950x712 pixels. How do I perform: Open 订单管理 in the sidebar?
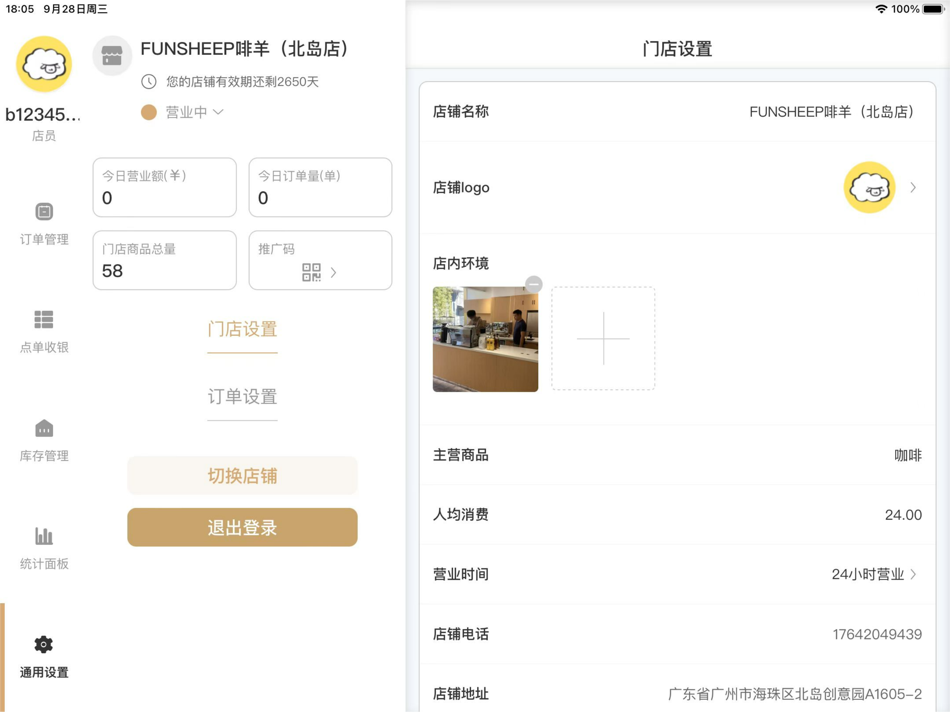[44, 224]
